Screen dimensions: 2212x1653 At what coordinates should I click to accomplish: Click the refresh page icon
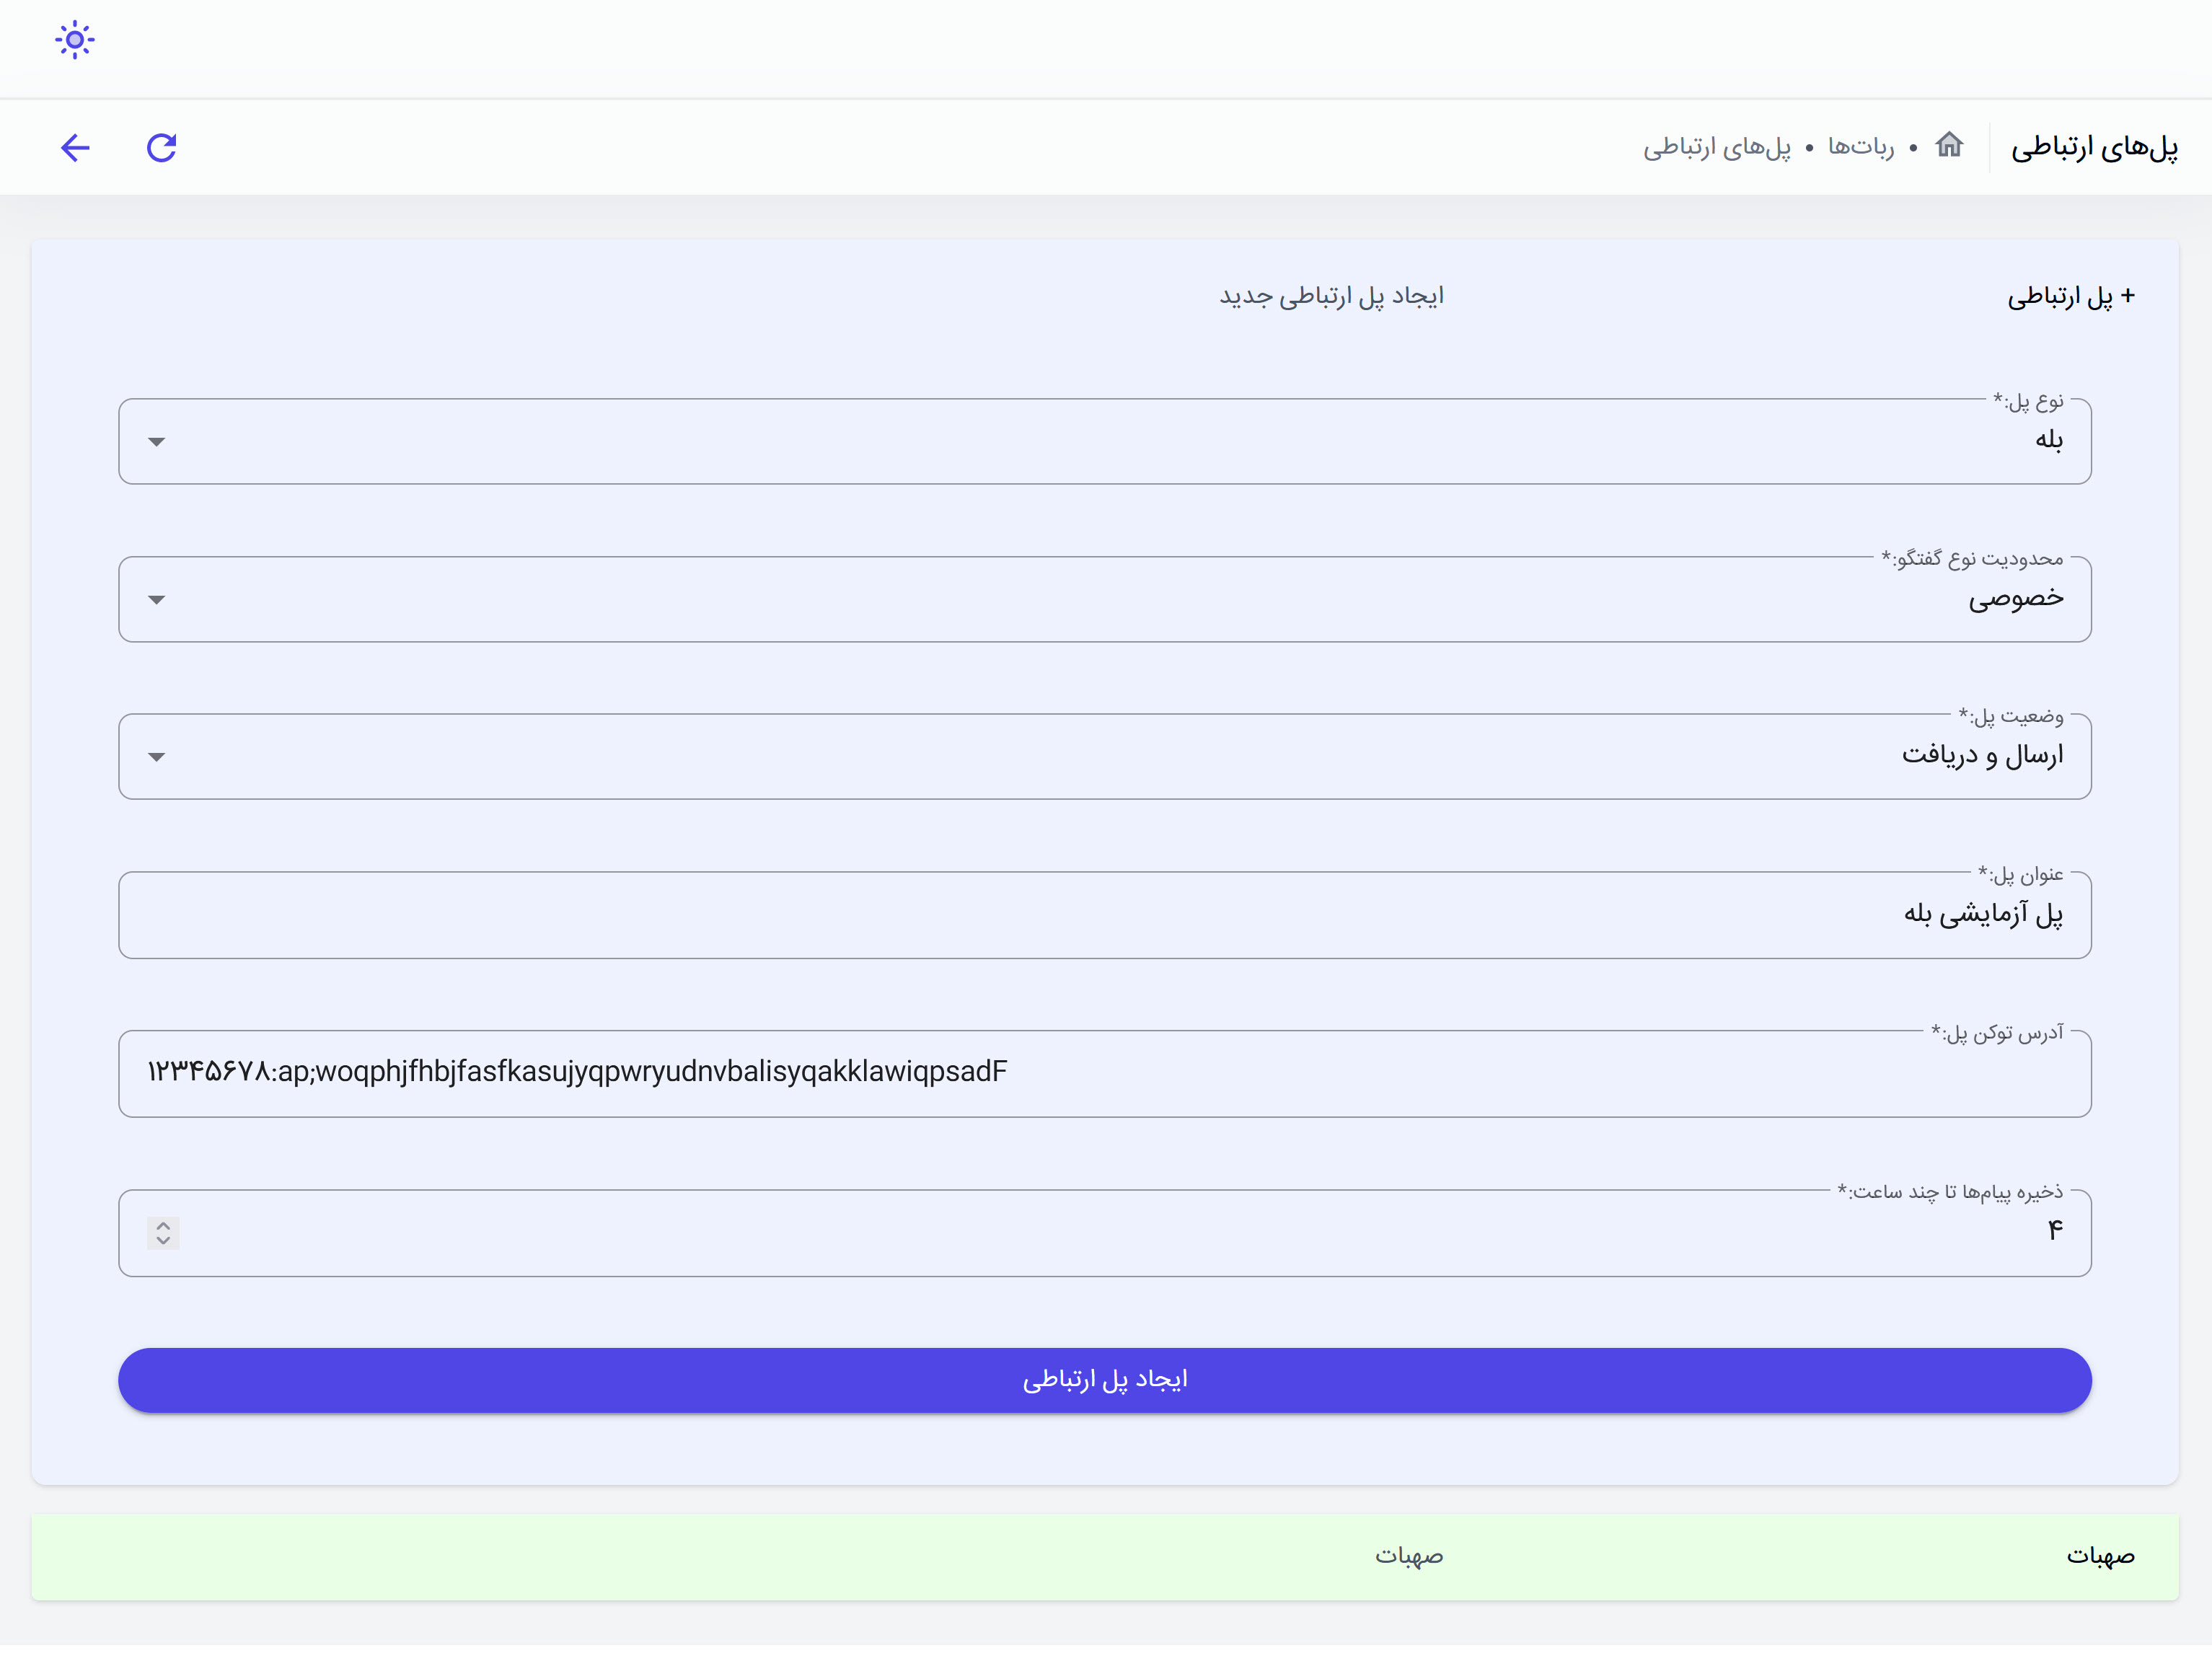point(162,148)
